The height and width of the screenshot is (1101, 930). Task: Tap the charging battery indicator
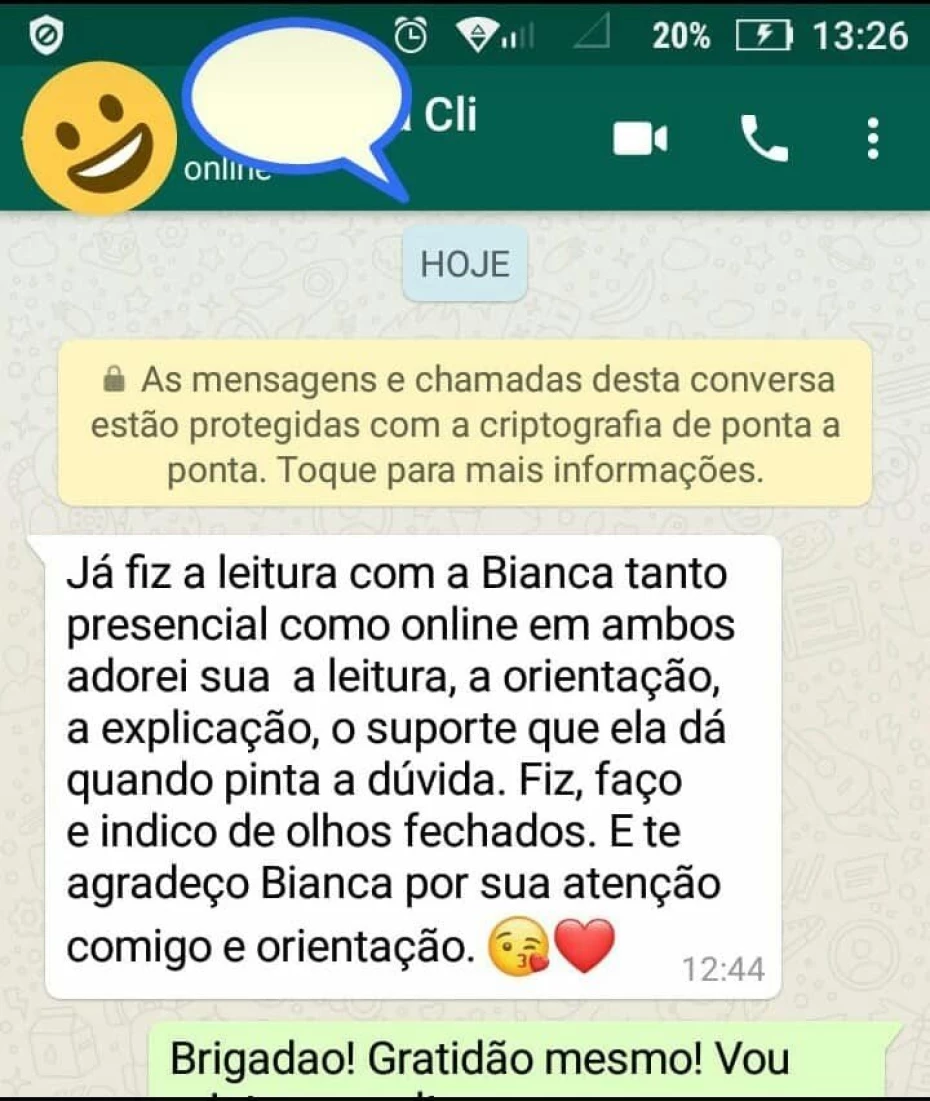tap(764, 35)
